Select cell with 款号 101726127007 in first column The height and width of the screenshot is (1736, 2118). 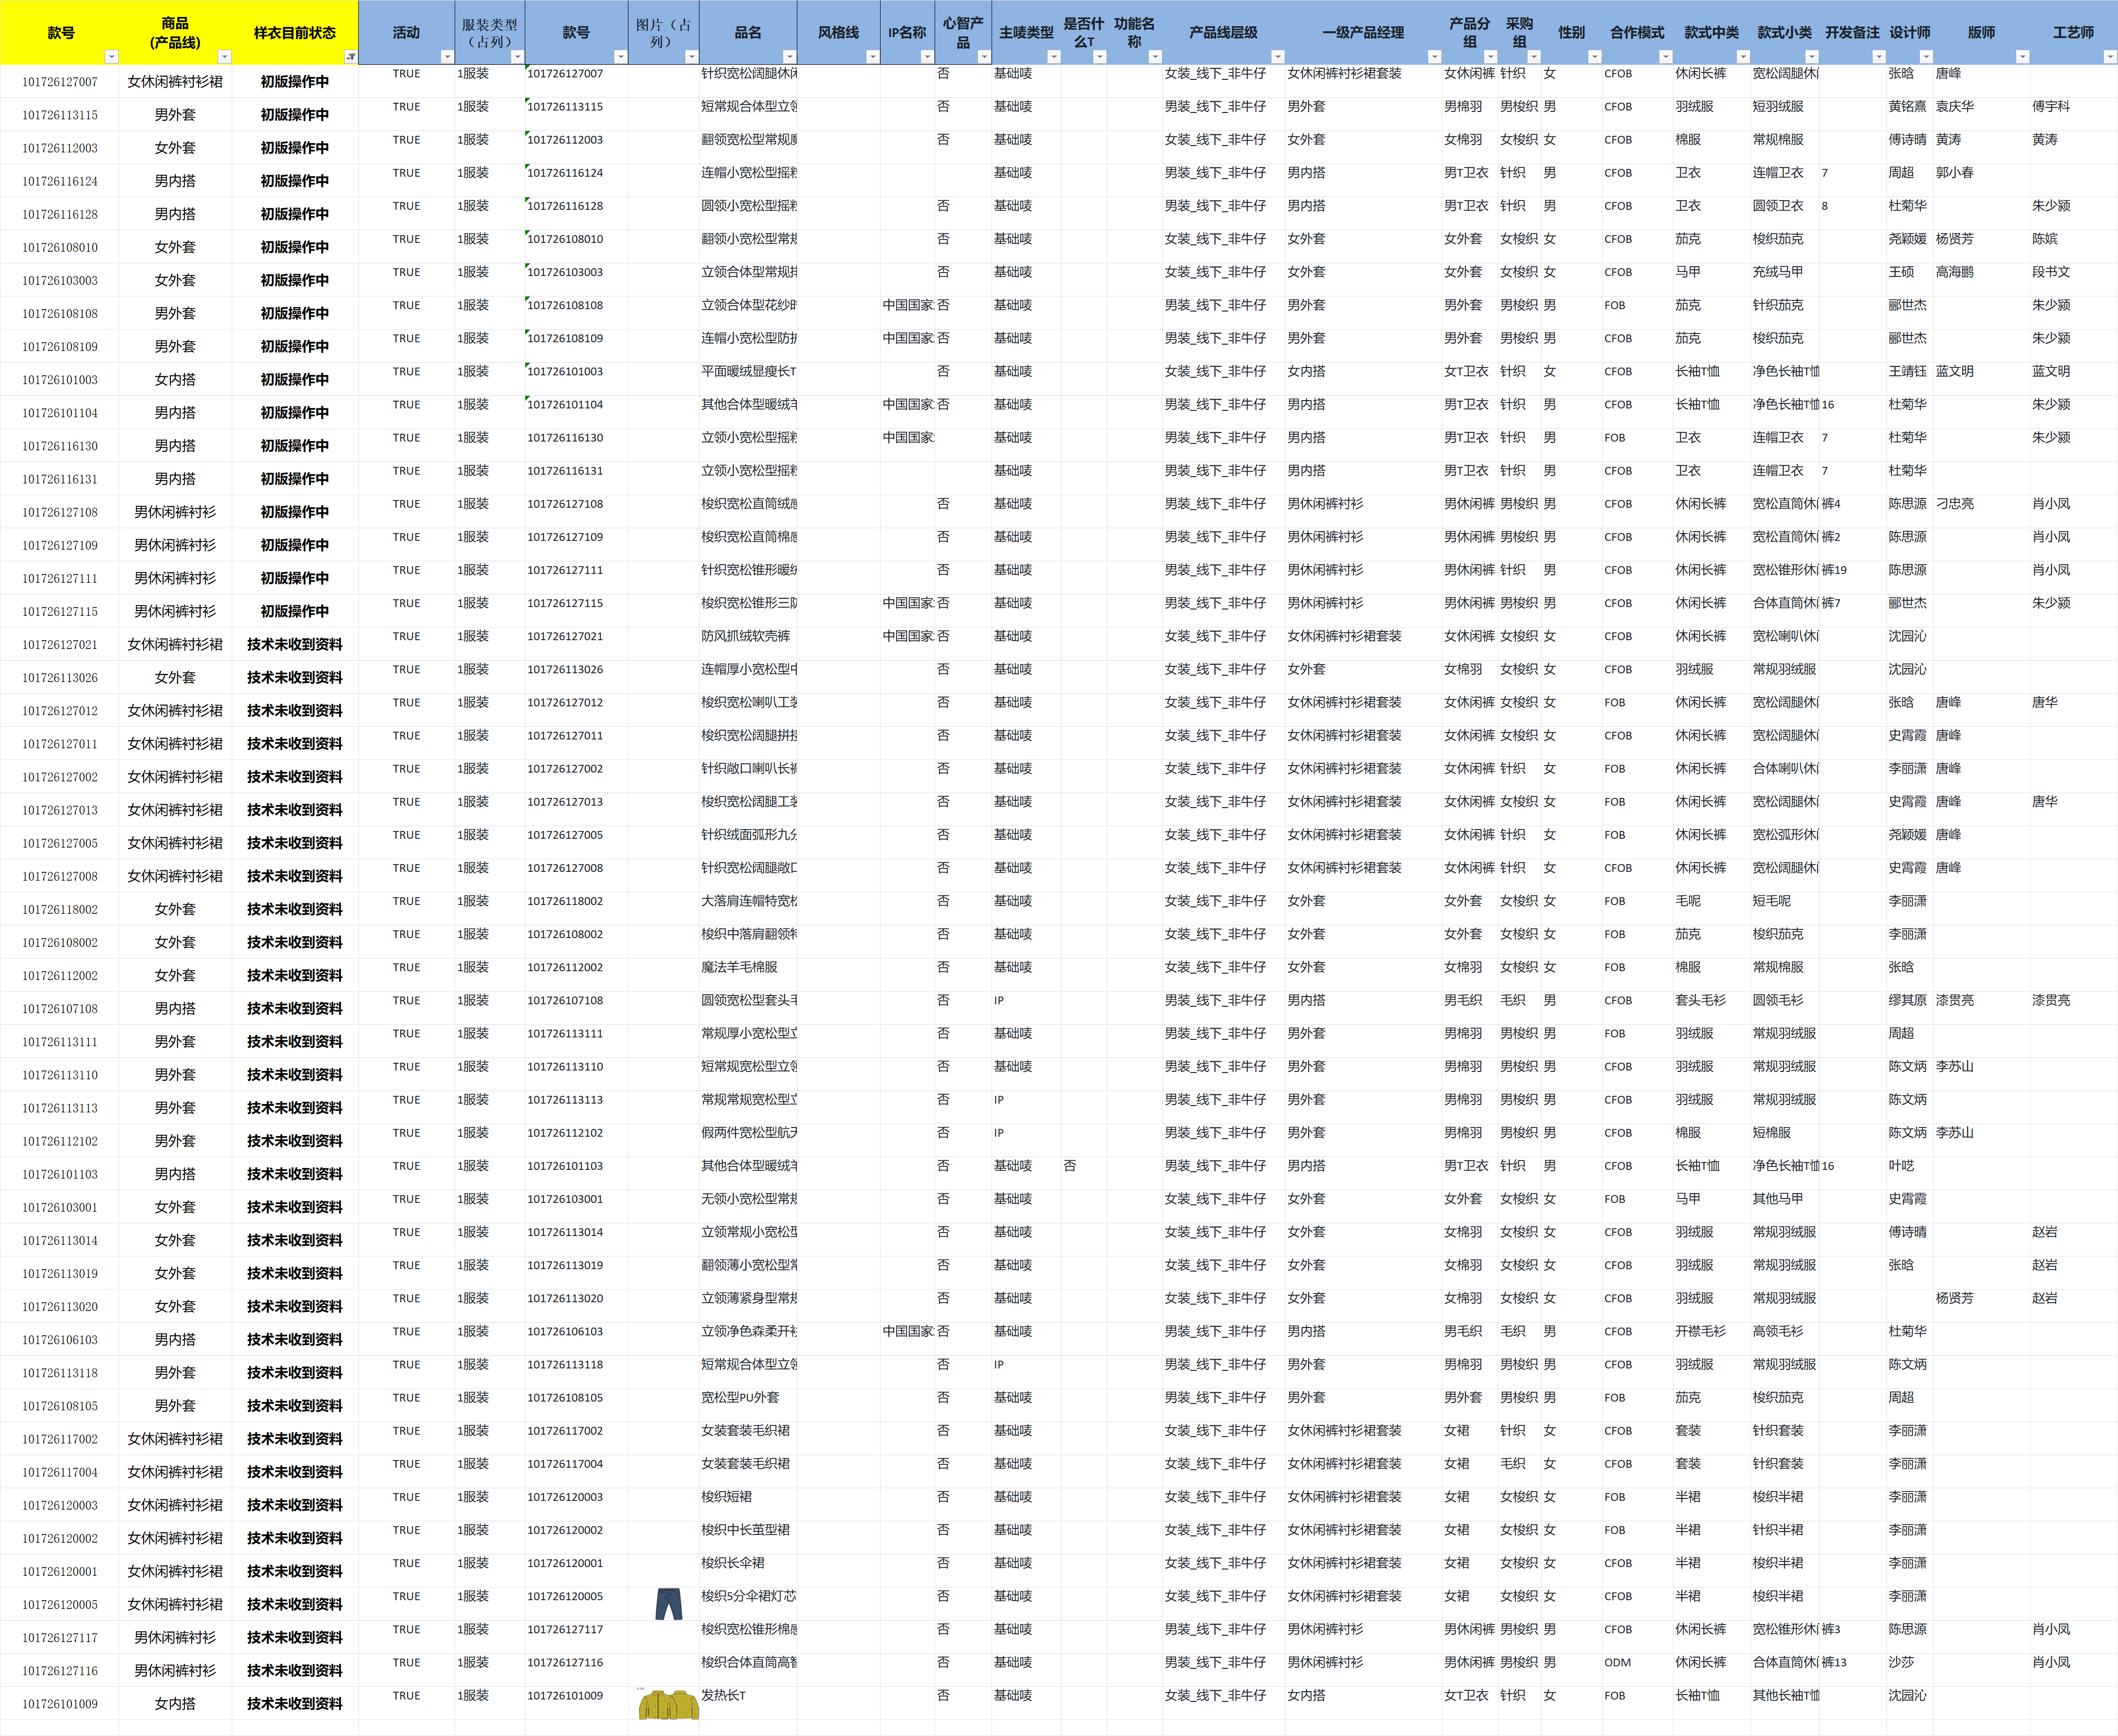[x=60, y=82]
